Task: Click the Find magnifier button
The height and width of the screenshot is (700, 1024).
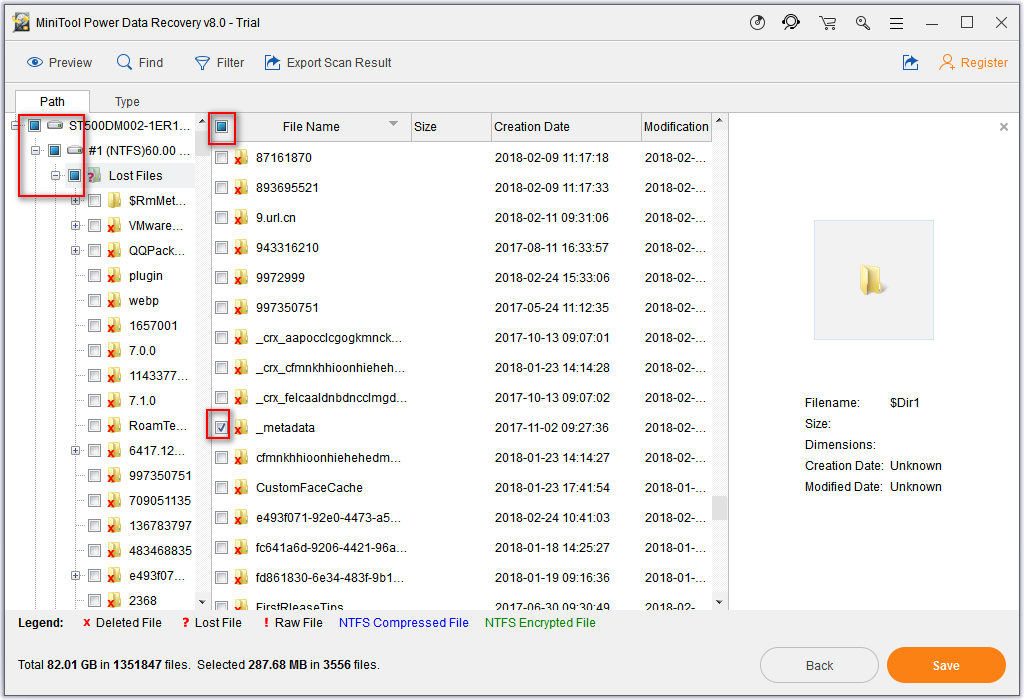Action: tap(140, 63)
